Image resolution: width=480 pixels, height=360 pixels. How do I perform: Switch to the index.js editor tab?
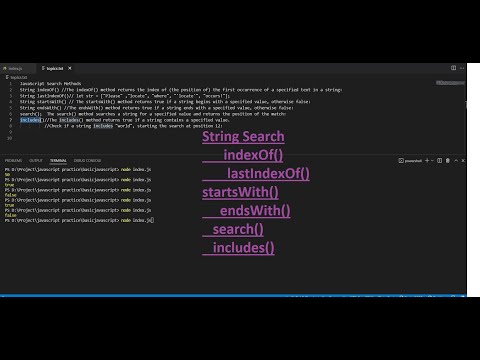pyautogui.click(x=17, y=68)
